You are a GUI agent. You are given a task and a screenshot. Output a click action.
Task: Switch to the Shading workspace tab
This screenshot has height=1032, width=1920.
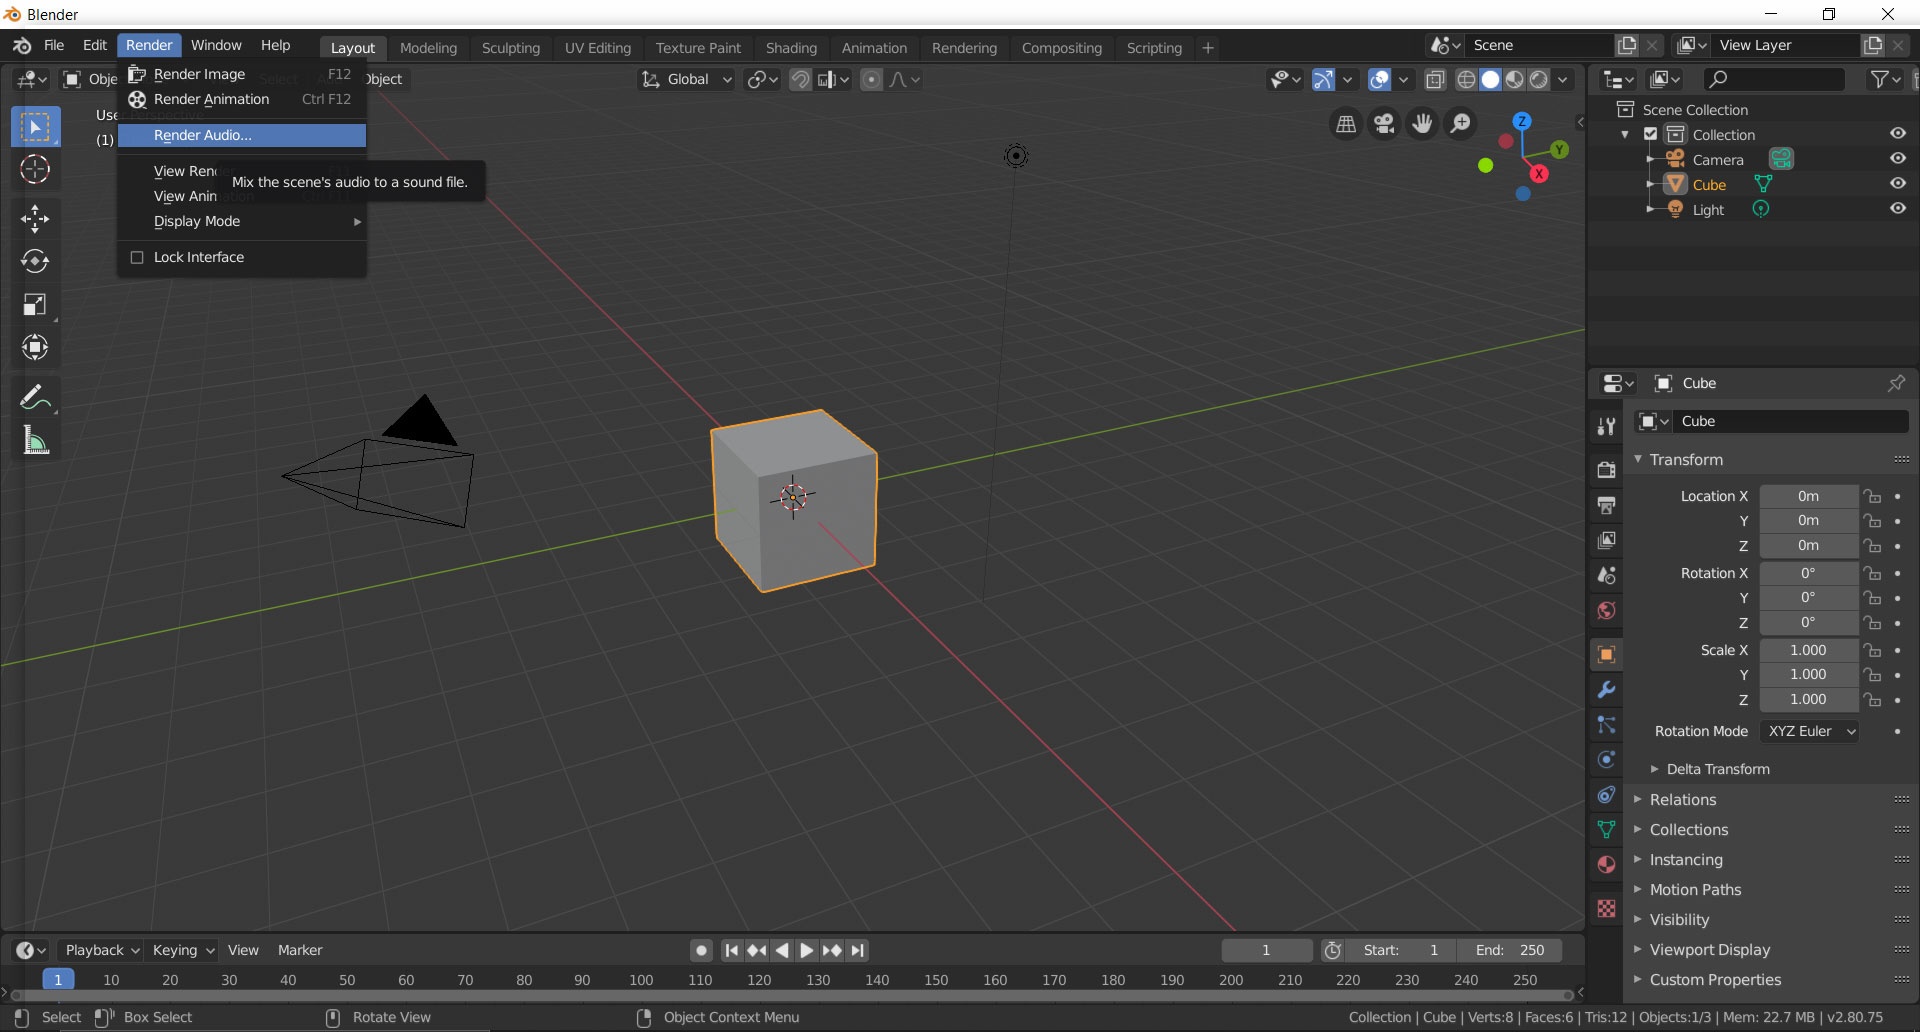[791, 48]
